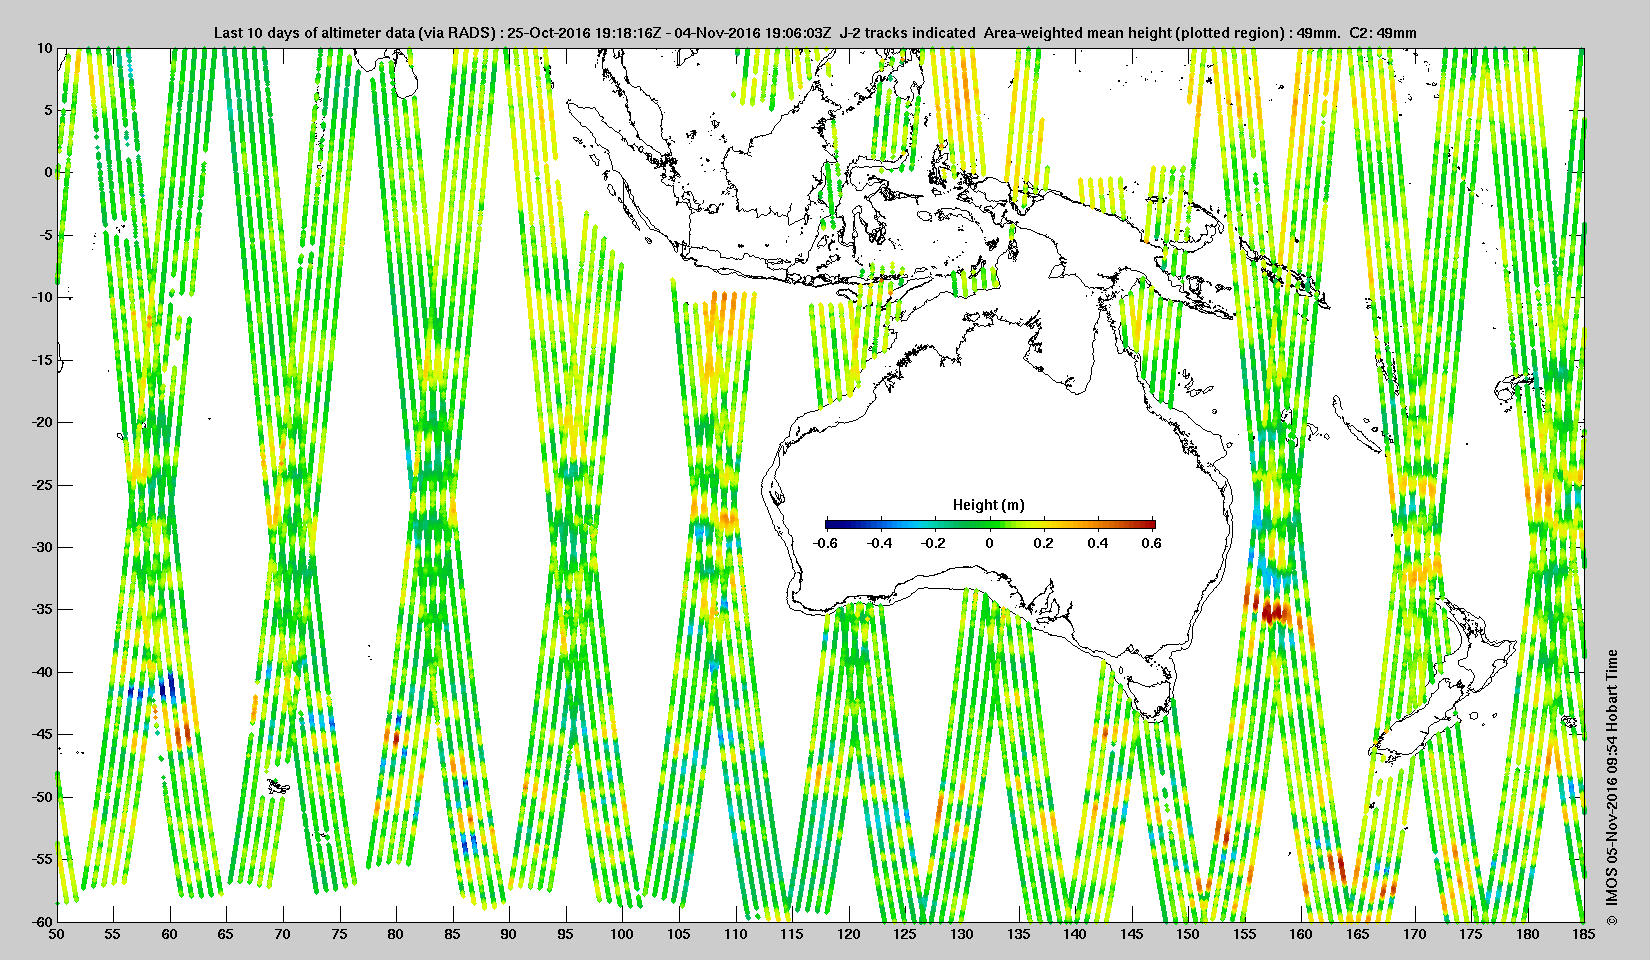
Task: Click the longitude axis label 145
Action: (x=1131, y=935)
